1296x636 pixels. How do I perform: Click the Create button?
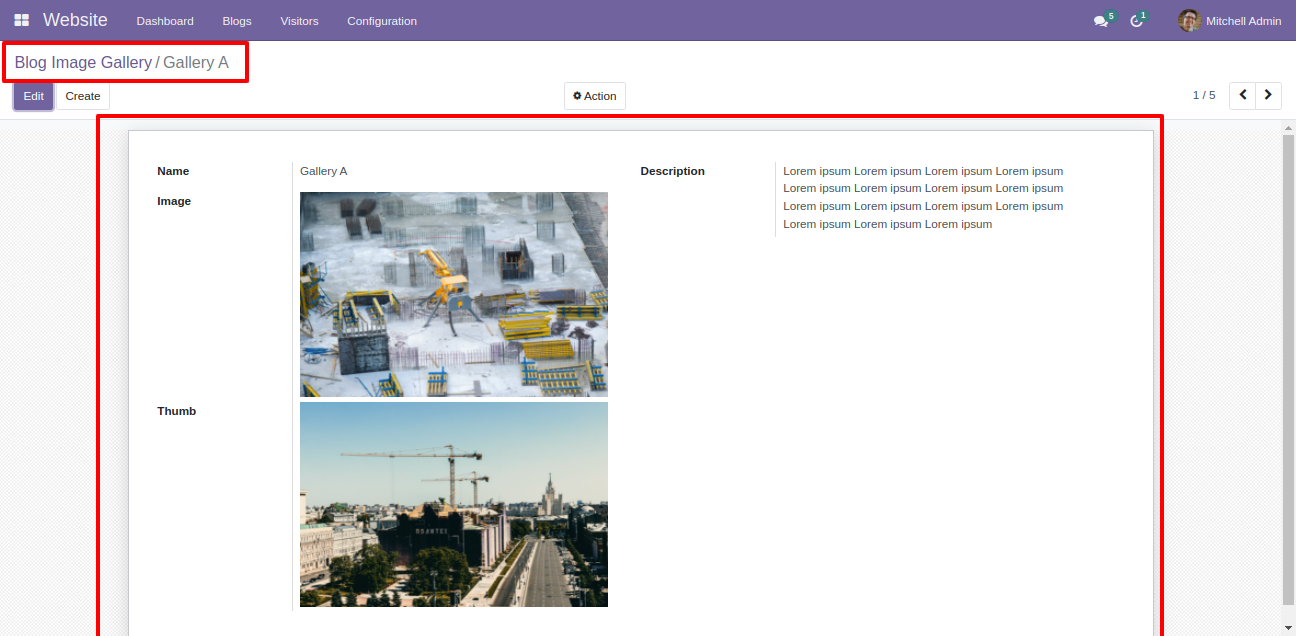click(83, 96)
